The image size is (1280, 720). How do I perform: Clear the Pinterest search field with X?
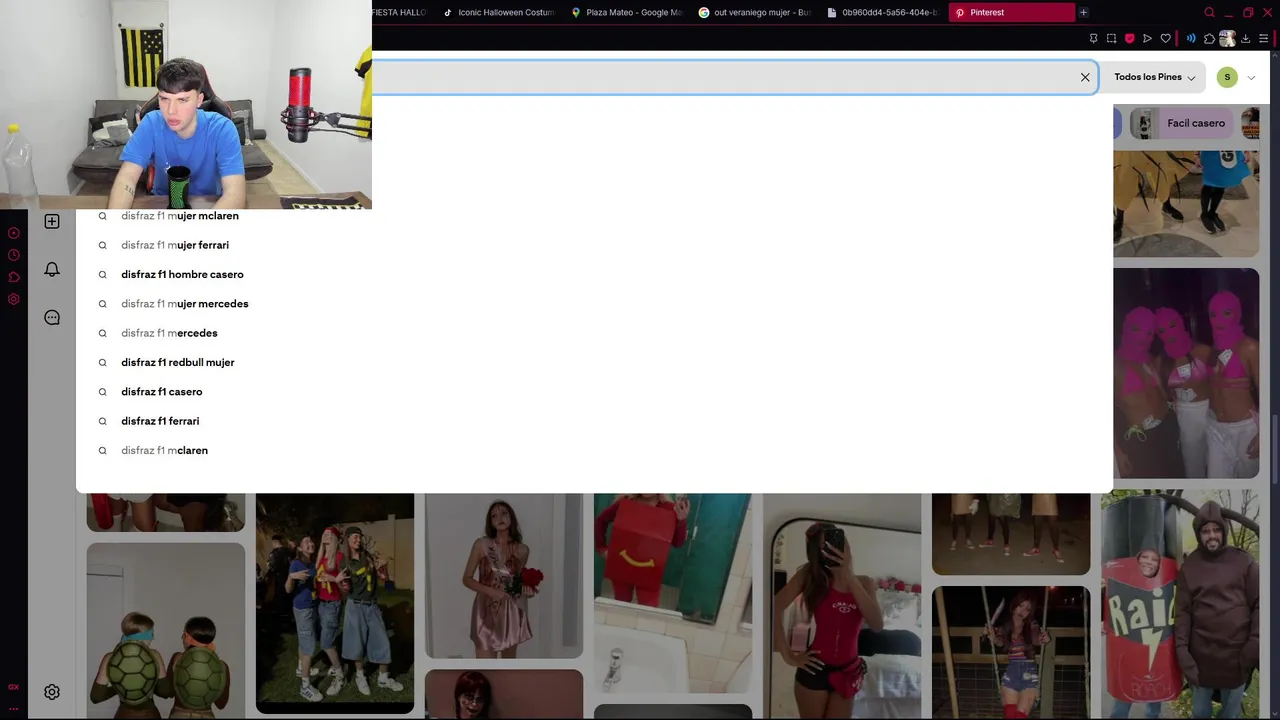pos(1085,77)
